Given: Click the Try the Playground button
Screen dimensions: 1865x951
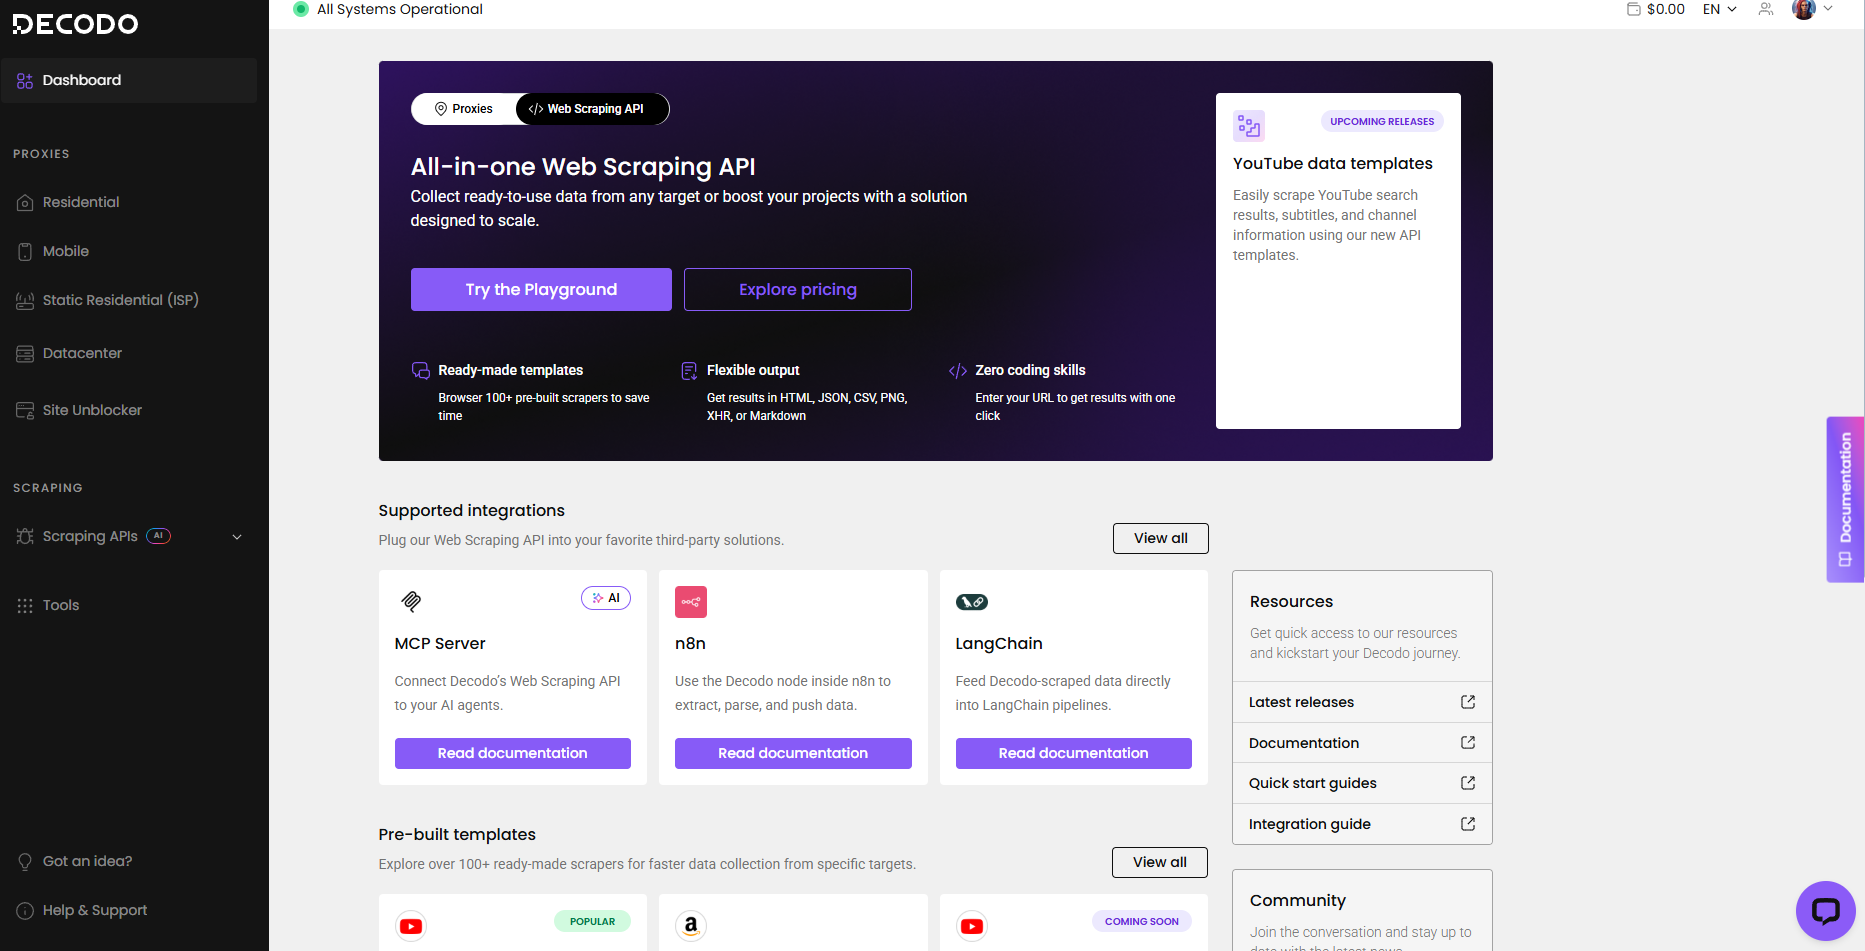Looking at the screenshot, I should pos(541,289).
